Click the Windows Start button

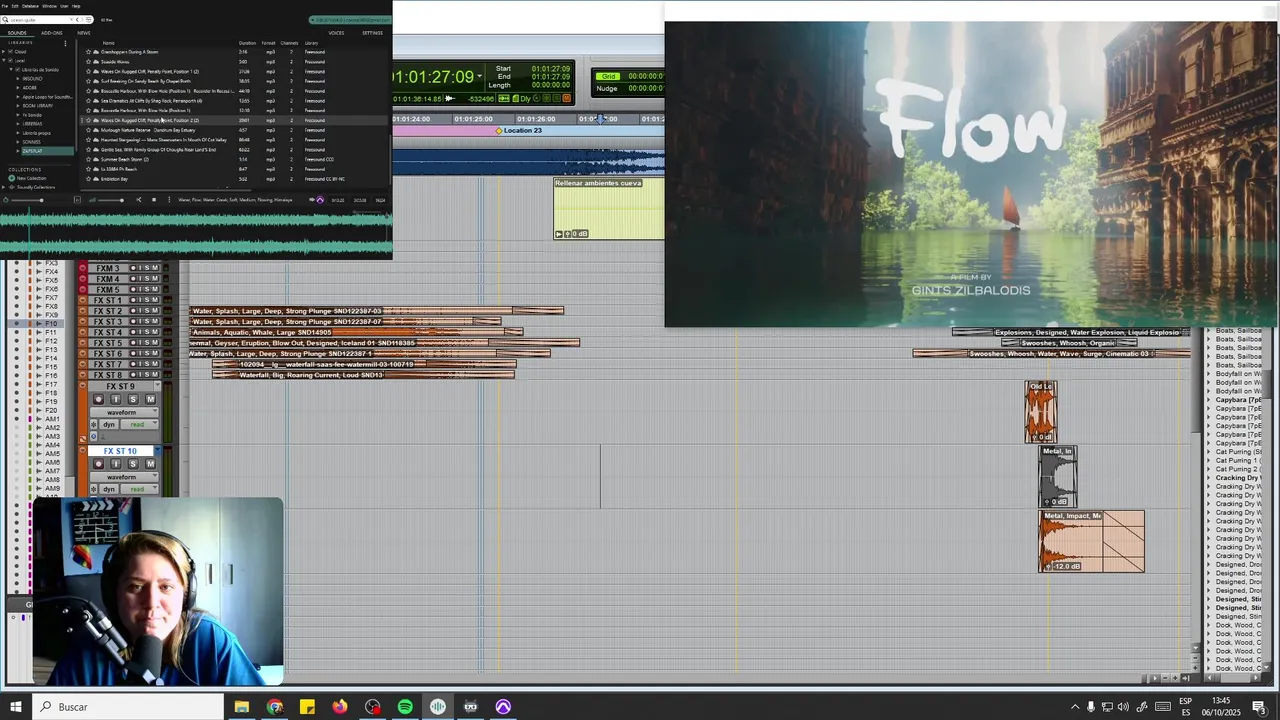pyautogui.click(x=16, y=707)
